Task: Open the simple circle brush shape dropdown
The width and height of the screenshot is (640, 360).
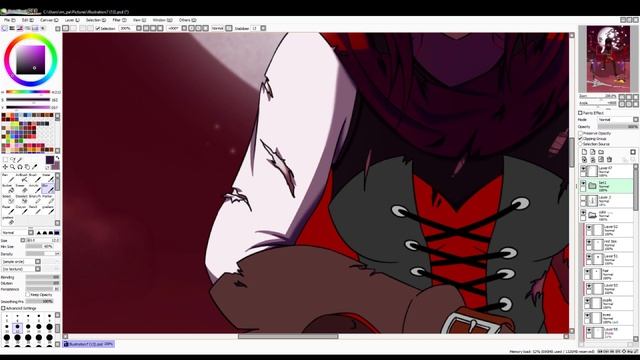Action: (x=21, y=262)
